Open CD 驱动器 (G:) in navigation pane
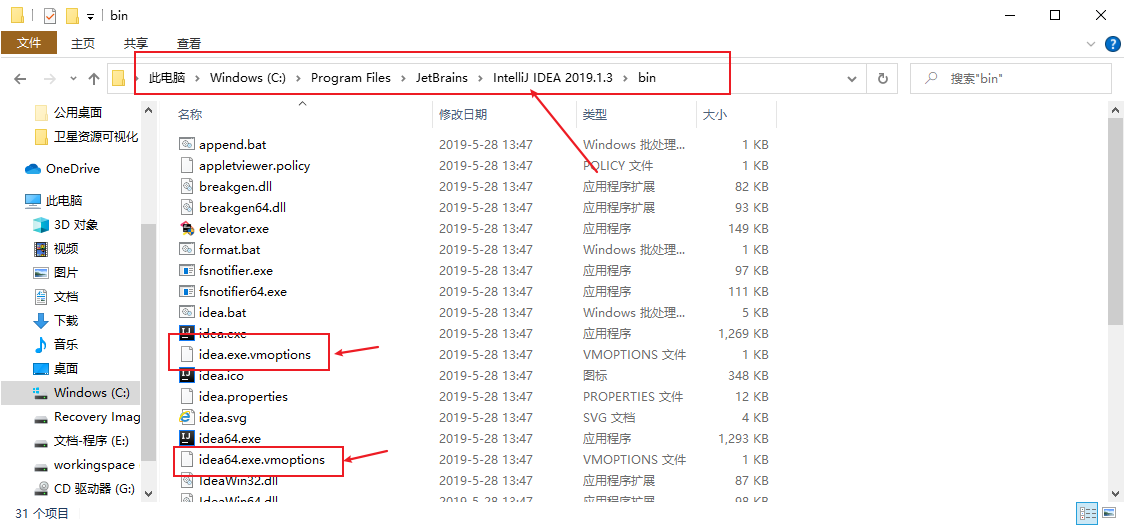This screenshot has height=526, width=1125. pyautogui.click(x=94, y=489)
